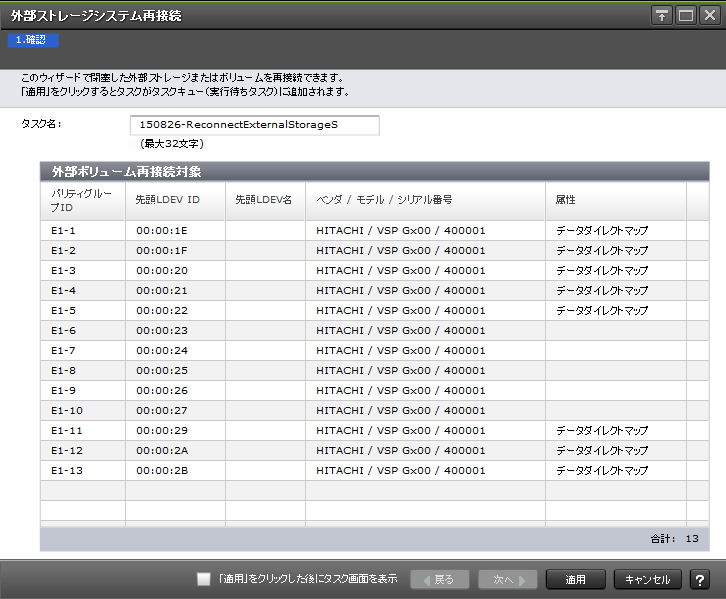Collapse the wizard window with pin icon
Image resolution: width=726 pixels, height=599 pixels.
(661, 15)
